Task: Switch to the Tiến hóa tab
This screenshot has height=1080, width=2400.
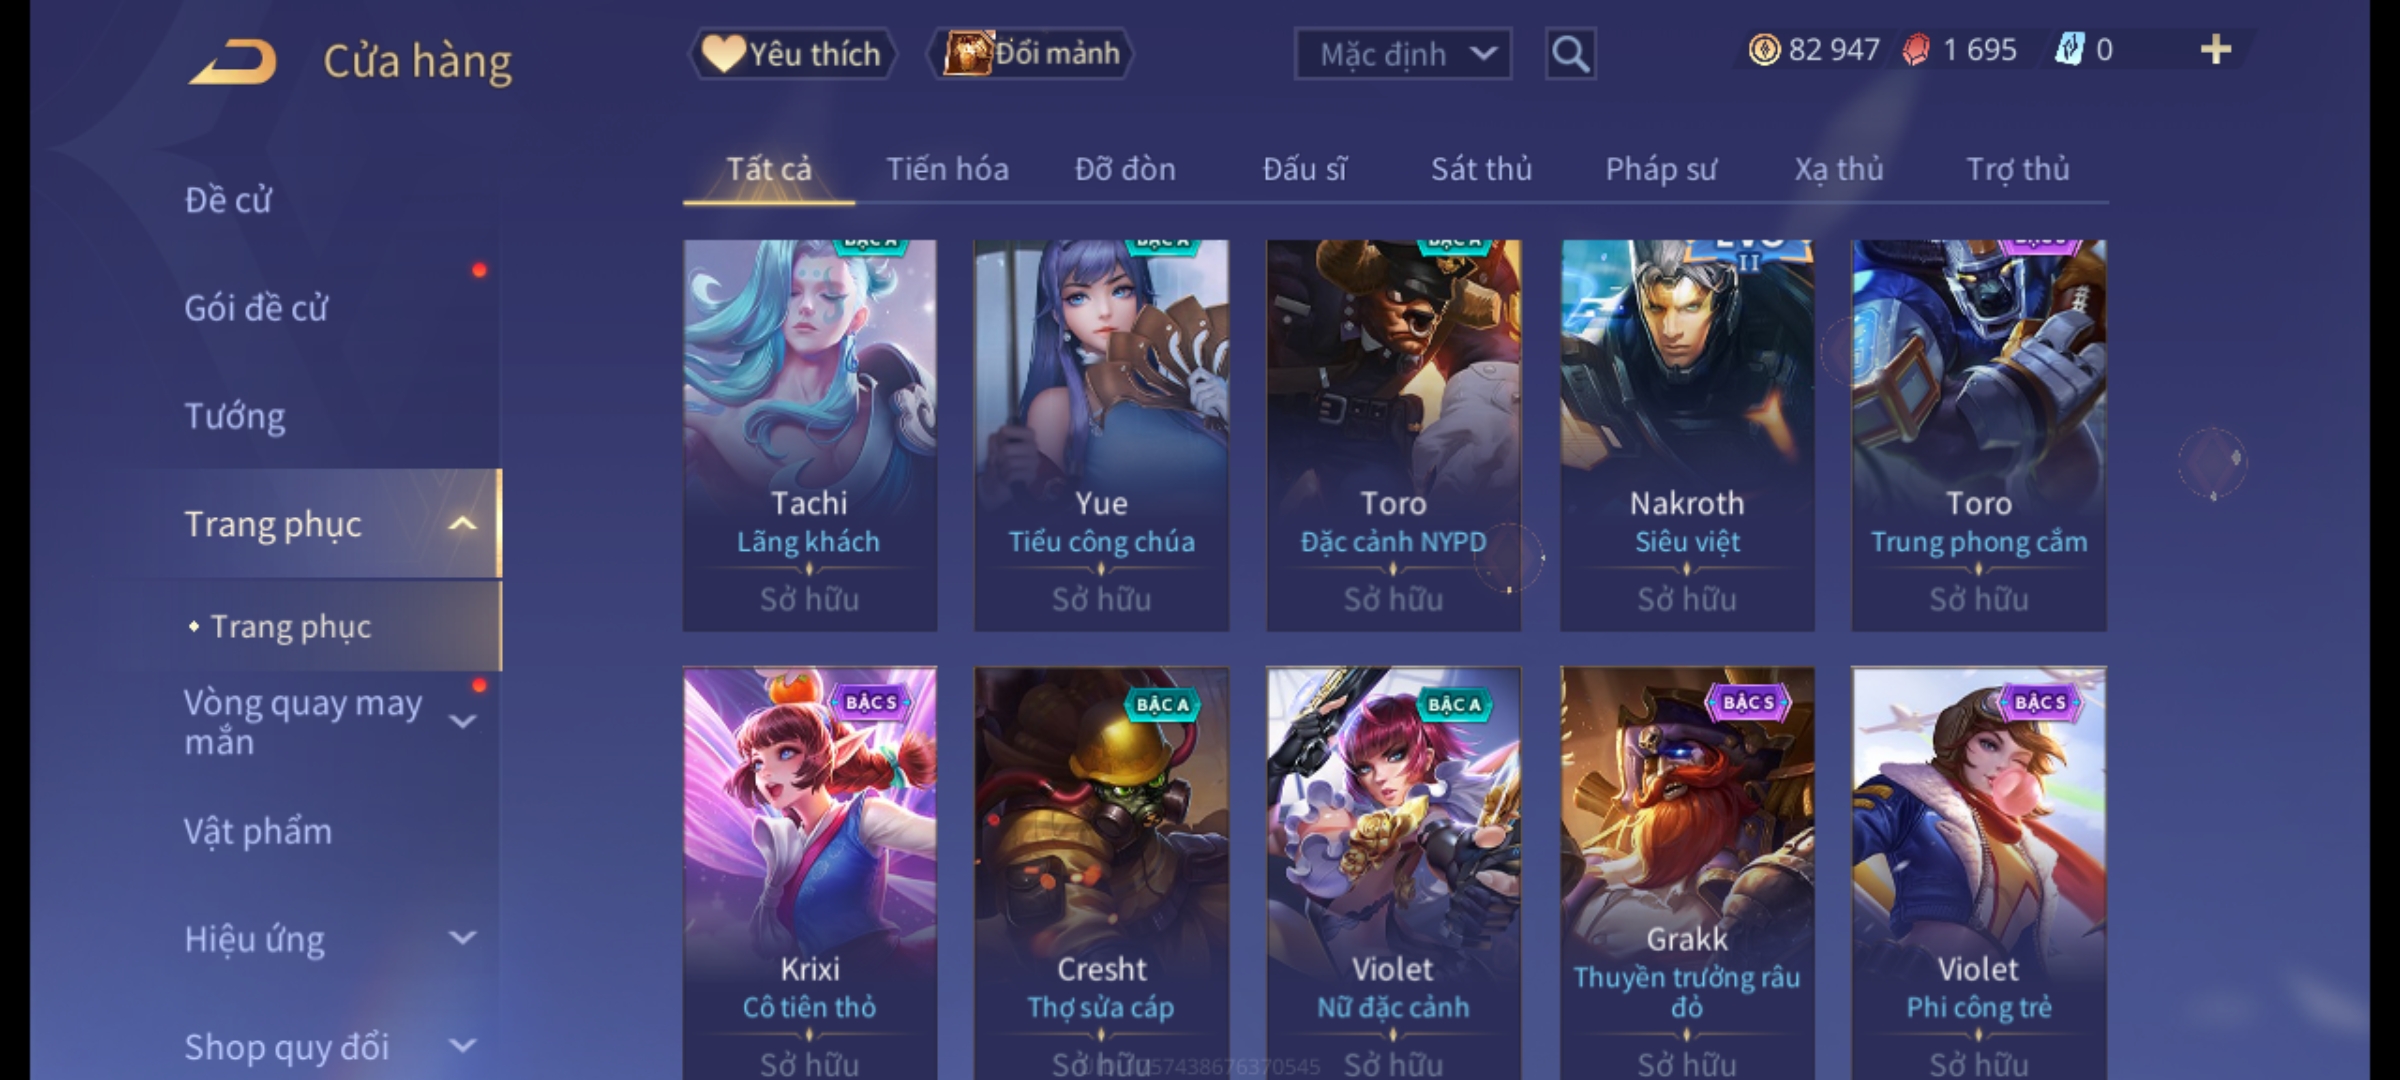Action: [947, 169]
